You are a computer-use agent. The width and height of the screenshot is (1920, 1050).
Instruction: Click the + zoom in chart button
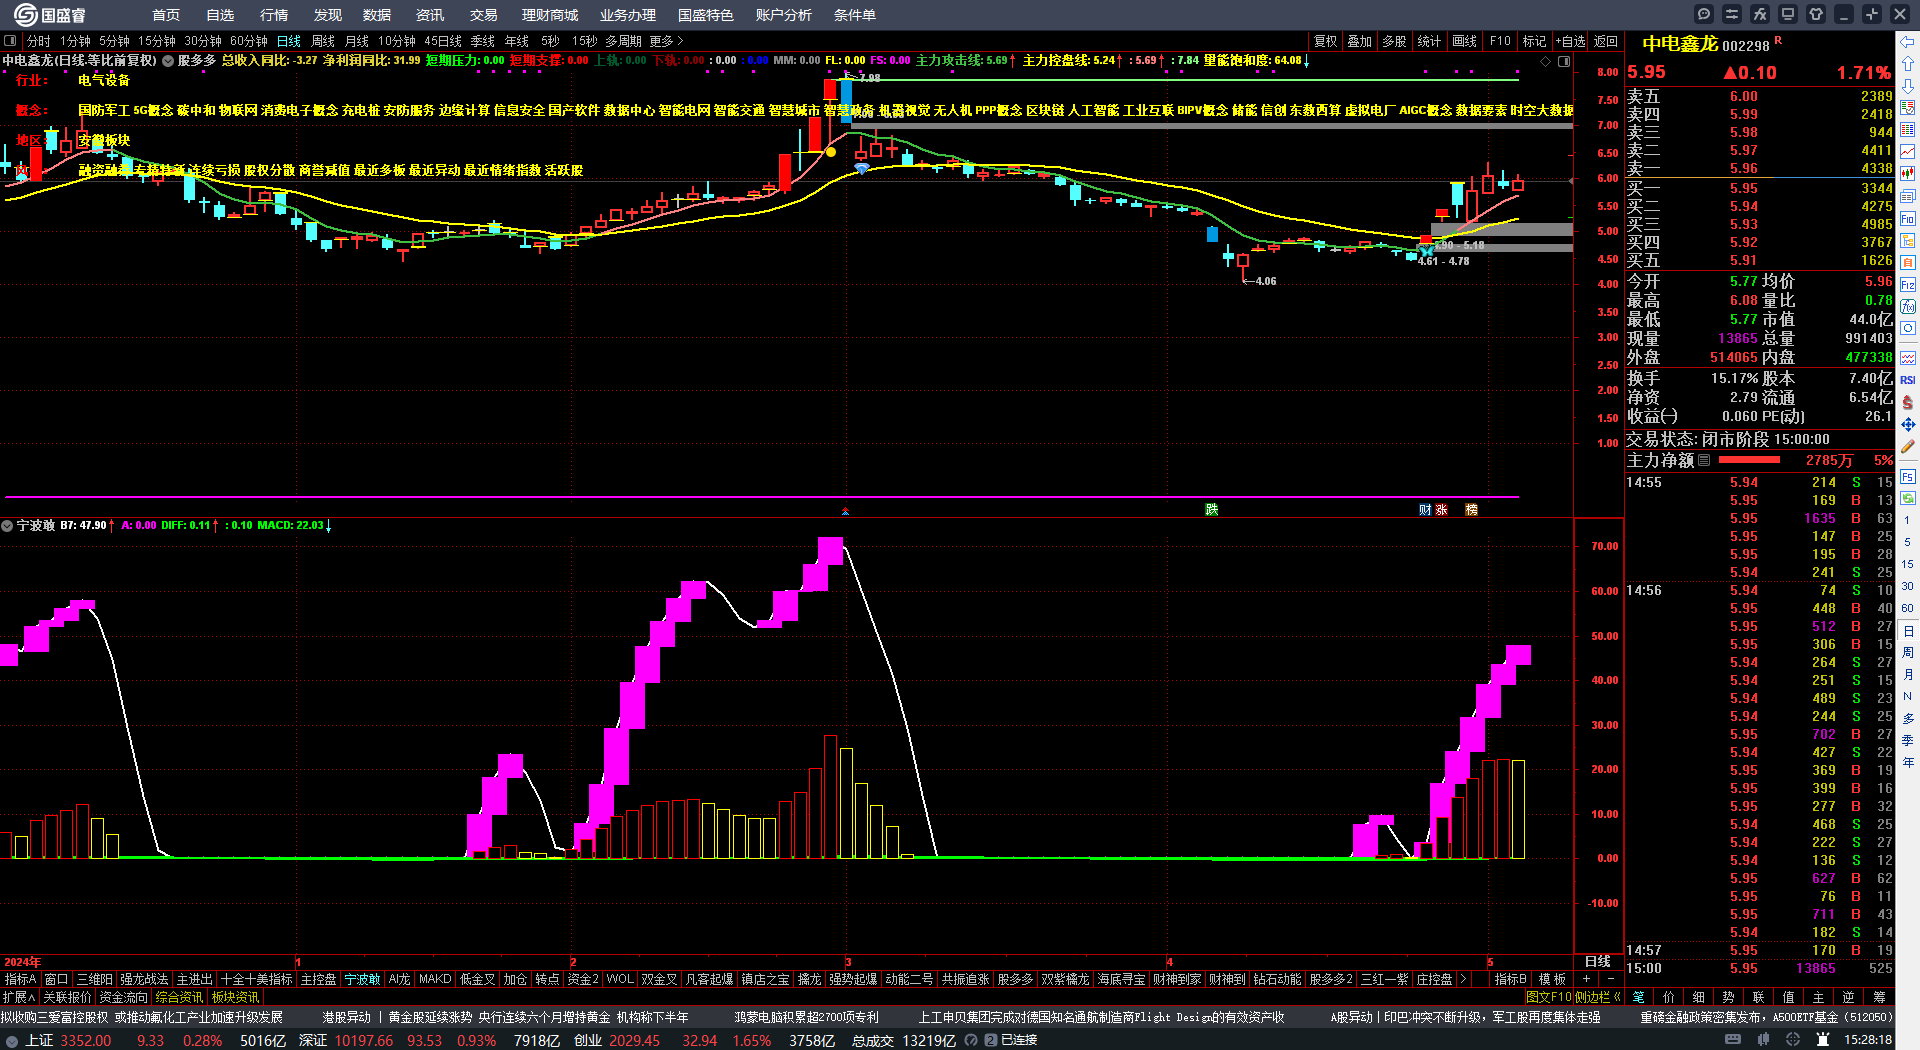coord(1586,979)
